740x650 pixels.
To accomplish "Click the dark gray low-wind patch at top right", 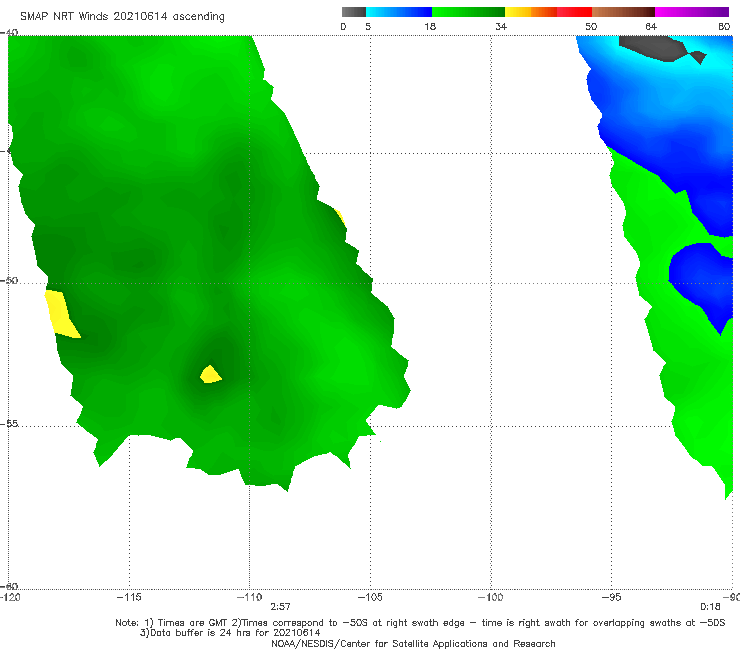I will 661,49.
